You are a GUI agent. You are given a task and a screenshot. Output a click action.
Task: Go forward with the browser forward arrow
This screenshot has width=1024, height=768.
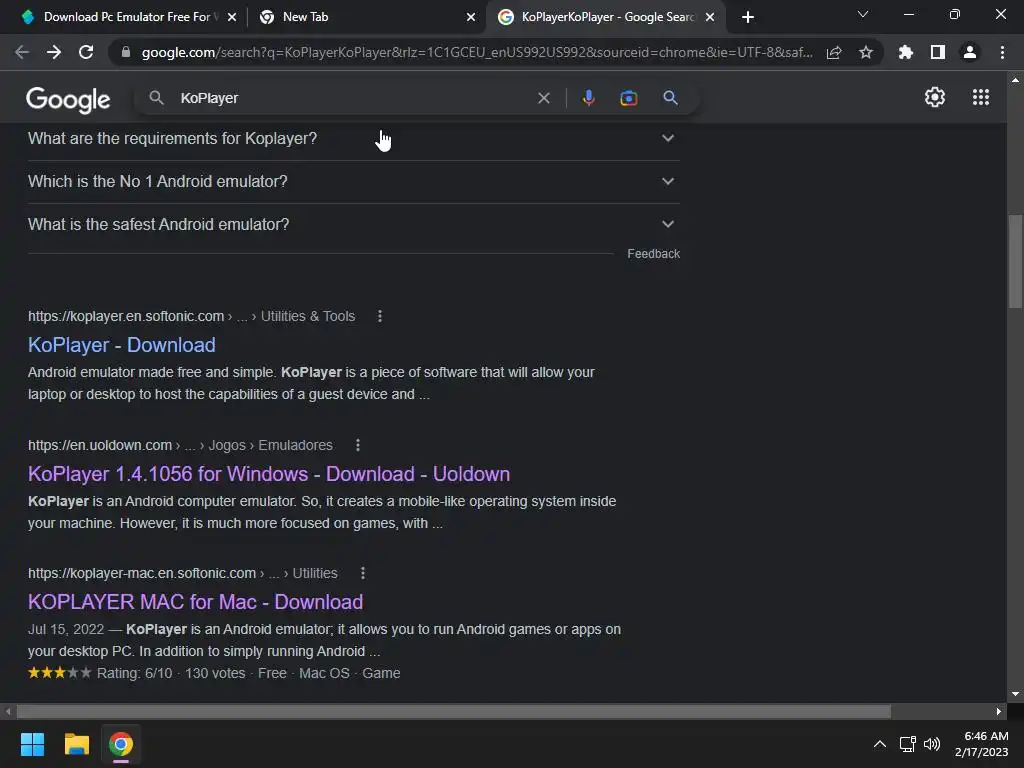click(x=54, y=52)
